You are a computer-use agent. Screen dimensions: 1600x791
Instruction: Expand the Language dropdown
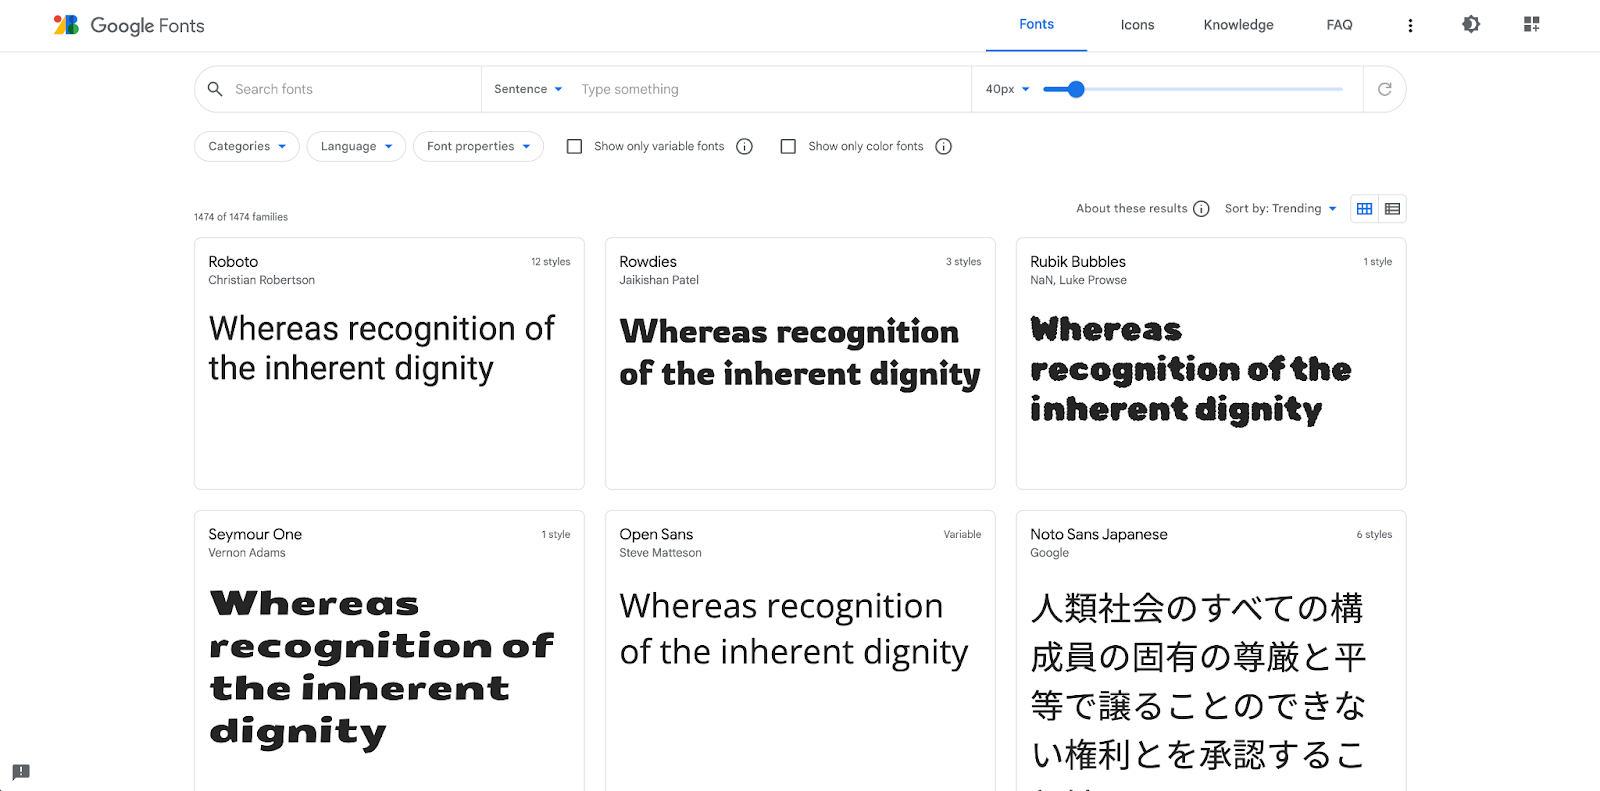[356, 146]
